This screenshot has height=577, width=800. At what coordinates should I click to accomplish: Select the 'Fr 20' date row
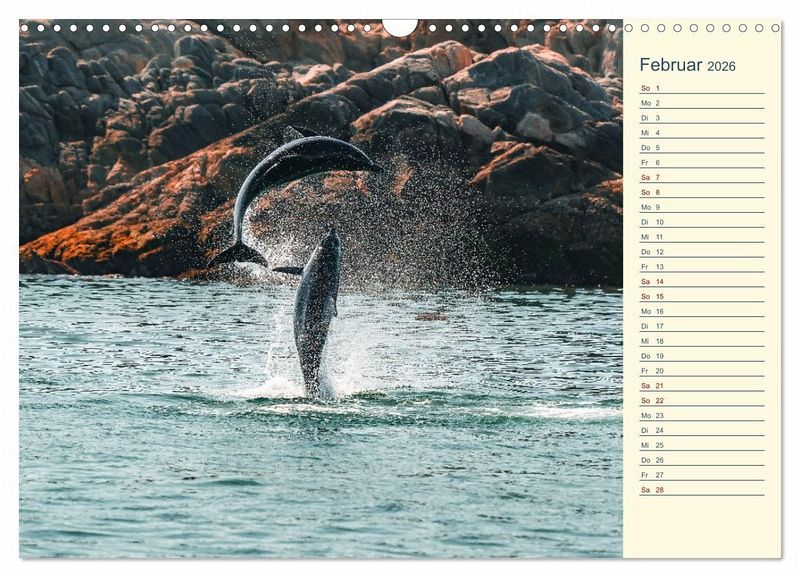click(702, 370)
